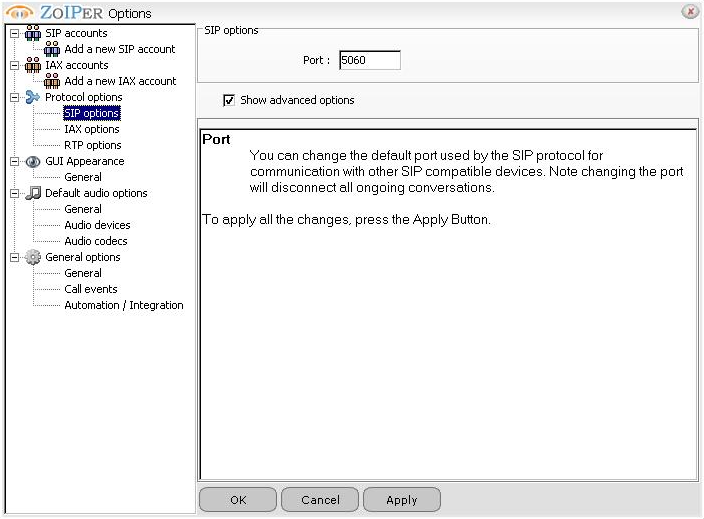Click the General options gear icon
The height and width of the screenshot is (519, 704).
tap(32, 257)
